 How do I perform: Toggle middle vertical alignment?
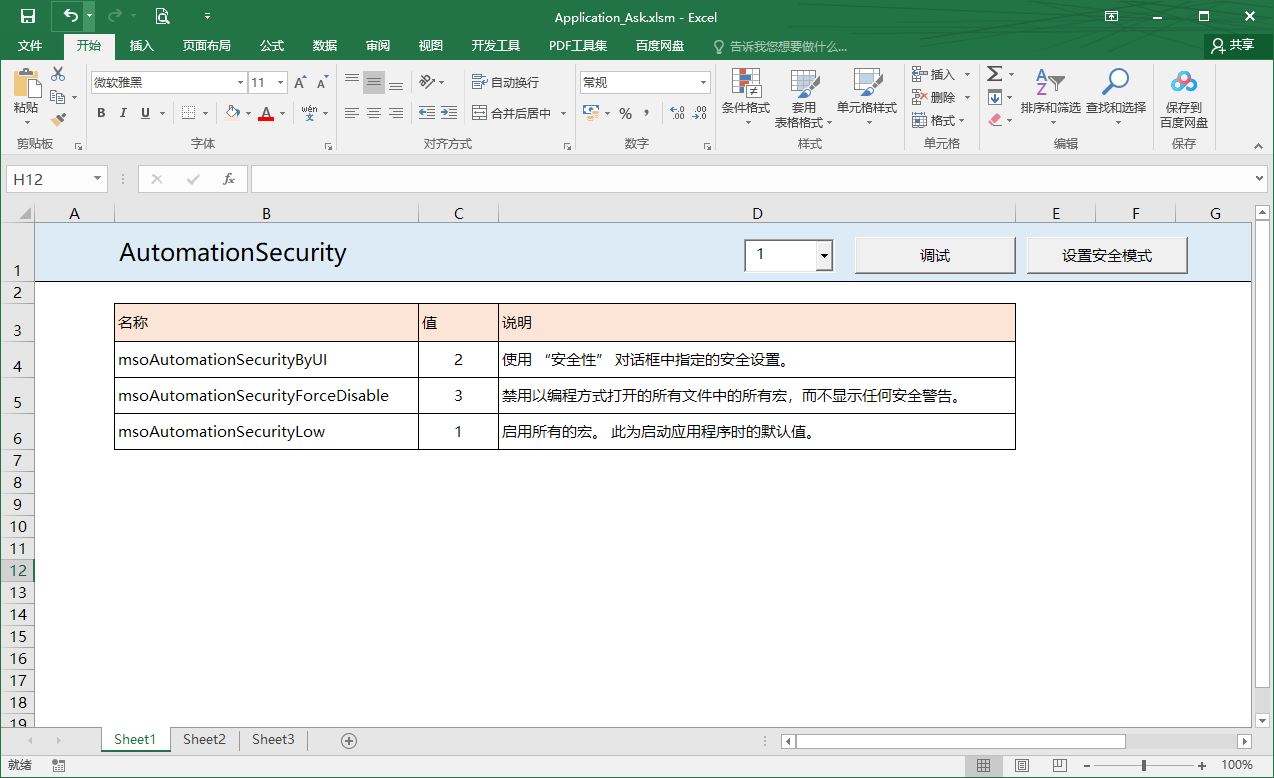374,82
